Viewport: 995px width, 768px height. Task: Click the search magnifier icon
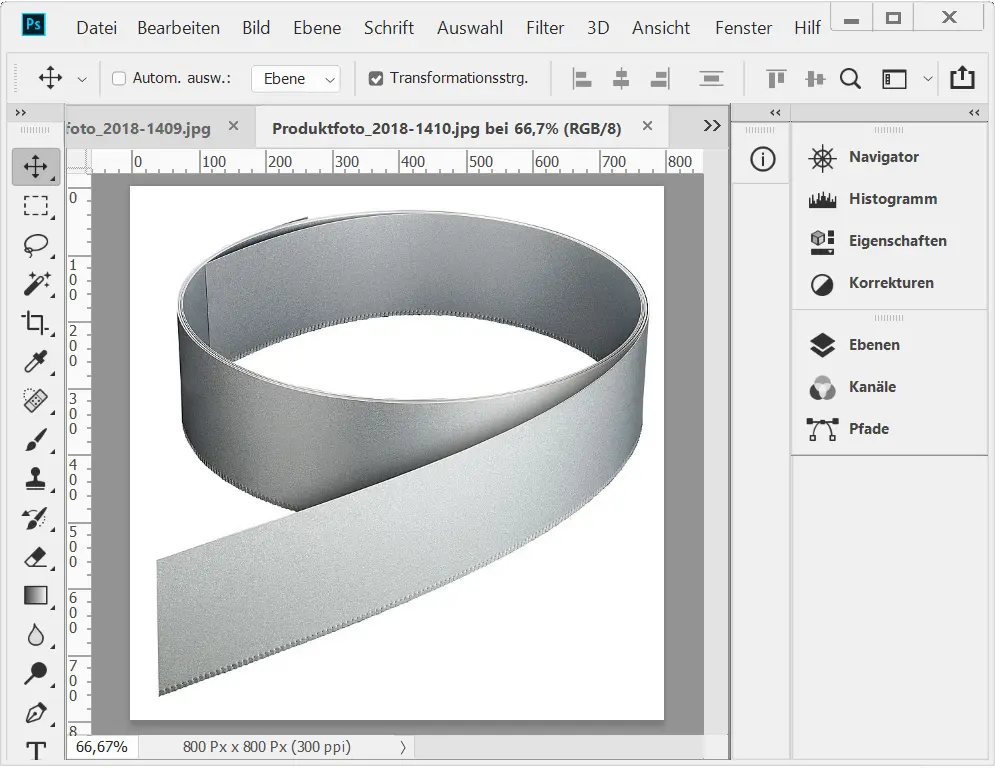point(850,78)
